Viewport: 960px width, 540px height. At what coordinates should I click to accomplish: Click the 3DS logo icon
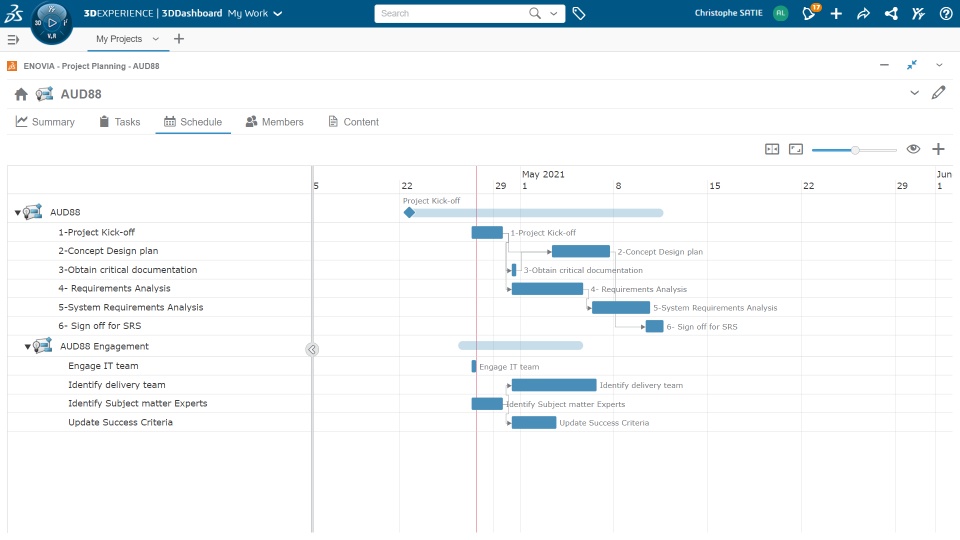[x=13, y=13]
